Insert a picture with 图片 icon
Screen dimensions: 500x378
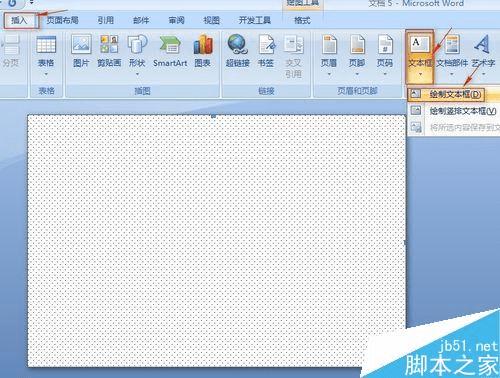point(81,45)
